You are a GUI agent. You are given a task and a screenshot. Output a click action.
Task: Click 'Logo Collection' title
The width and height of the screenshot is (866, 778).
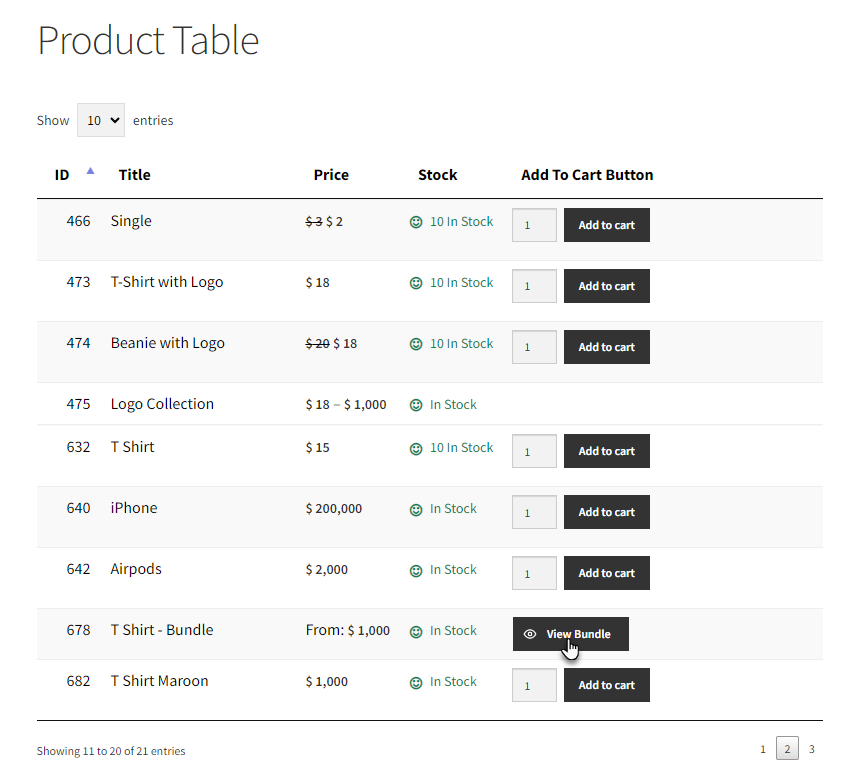tap(162, 404)
